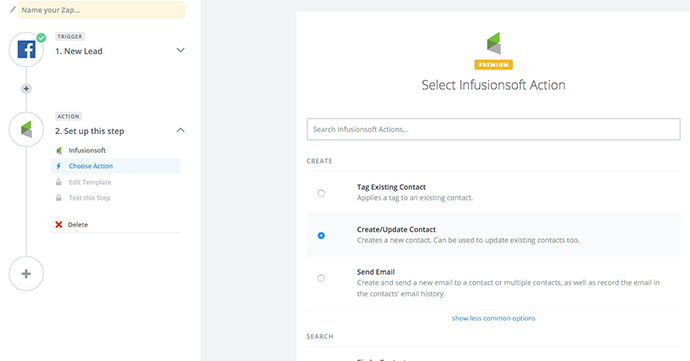The width and height of the screenshot is (690, 361).
Task: Focus the Search Infusionsoft Actions field
Action: point(493,129)
